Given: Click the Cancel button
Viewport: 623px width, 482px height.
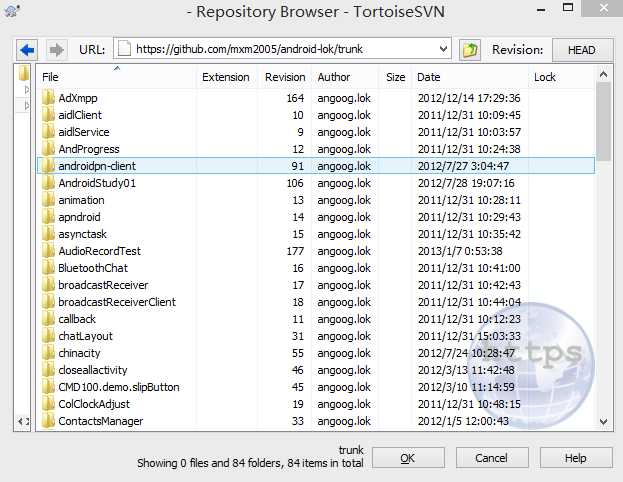Looking at the screenshot, I should 492,458.
